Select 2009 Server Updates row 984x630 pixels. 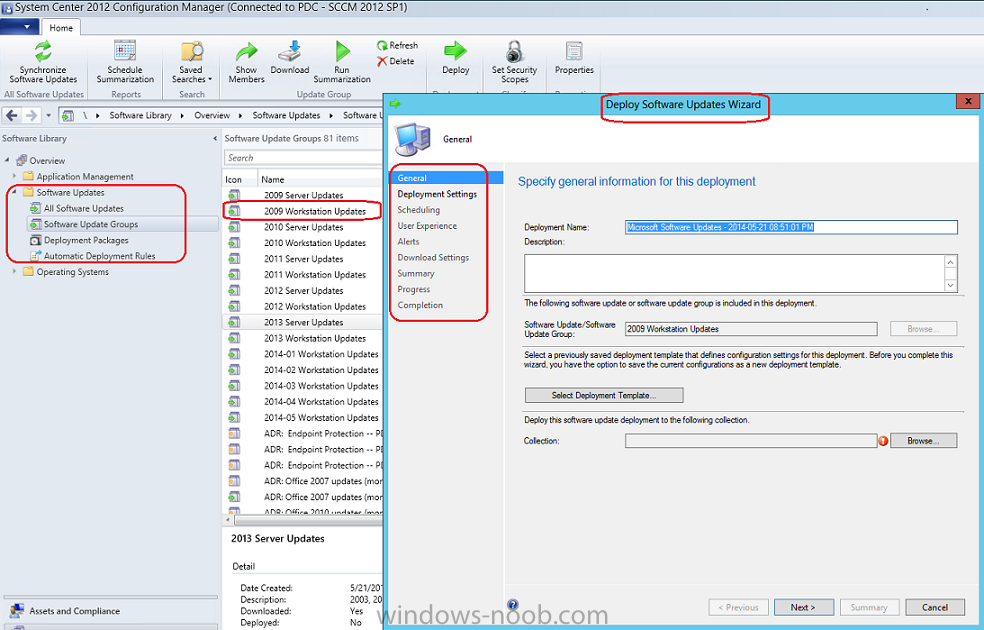303,195
